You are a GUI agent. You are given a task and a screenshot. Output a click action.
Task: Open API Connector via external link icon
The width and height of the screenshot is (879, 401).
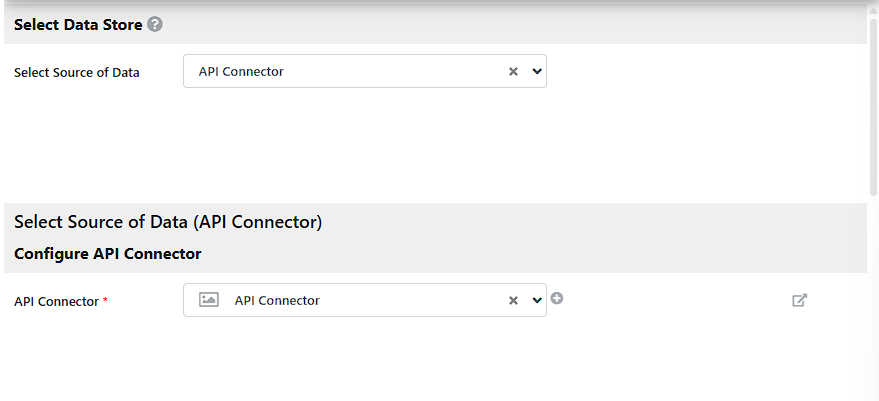pyautogui.click(x=800, y=300)
